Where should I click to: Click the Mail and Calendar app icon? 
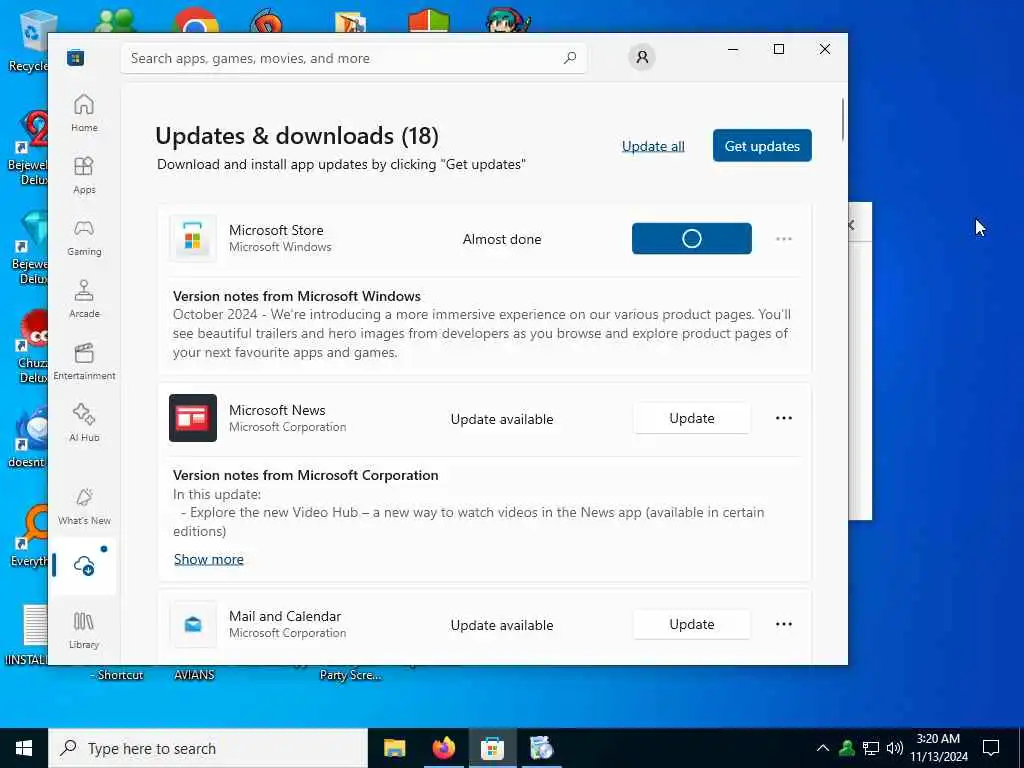[x=193, y=624]
